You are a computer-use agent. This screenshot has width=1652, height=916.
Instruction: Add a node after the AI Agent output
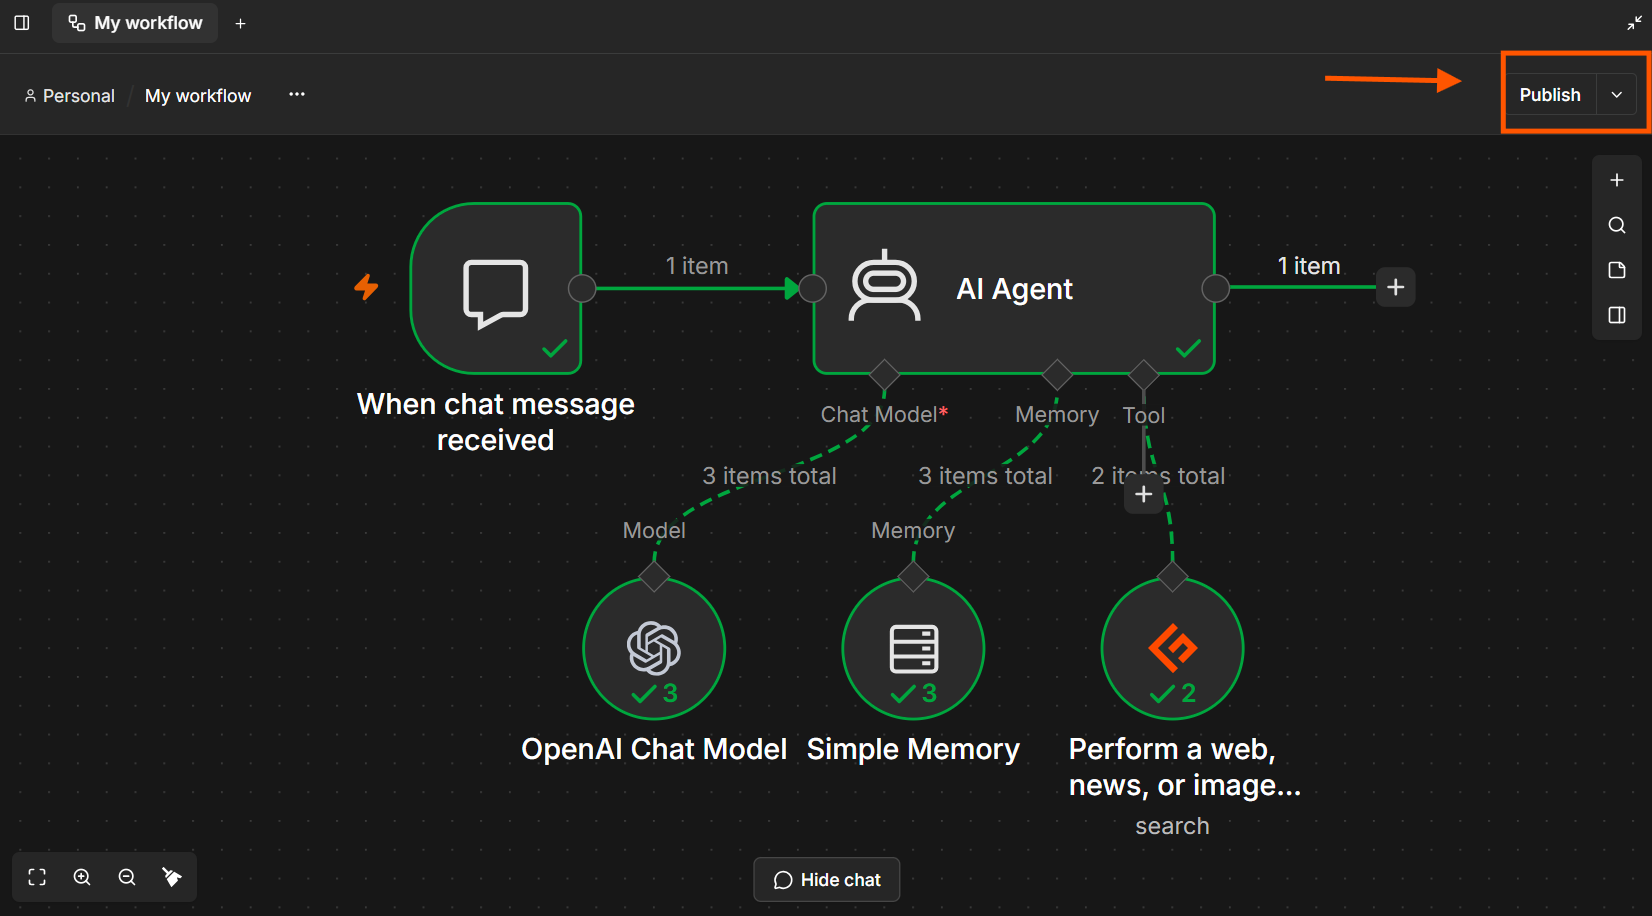pos(1396,288)
